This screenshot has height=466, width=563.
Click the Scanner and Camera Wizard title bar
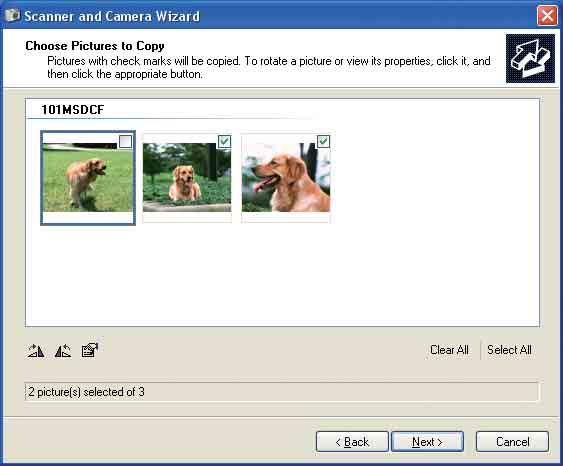click(x=269, y=16)
